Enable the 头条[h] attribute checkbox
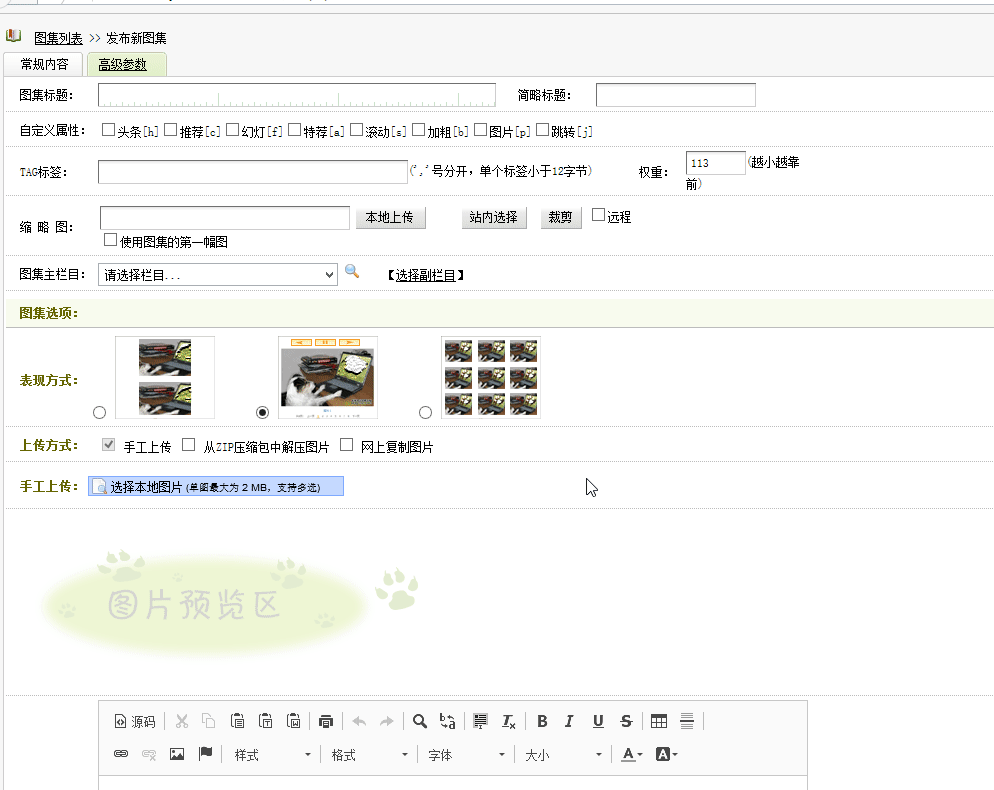Screen dimensions: 994x790 [108, 130]
